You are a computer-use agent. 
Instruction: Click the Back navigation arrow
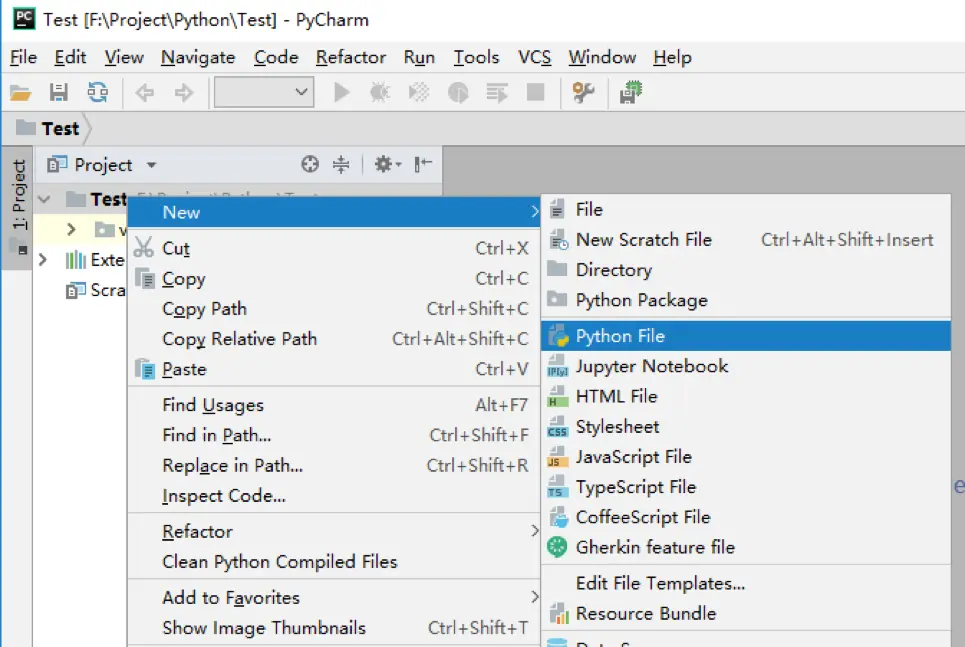[145, 93]
